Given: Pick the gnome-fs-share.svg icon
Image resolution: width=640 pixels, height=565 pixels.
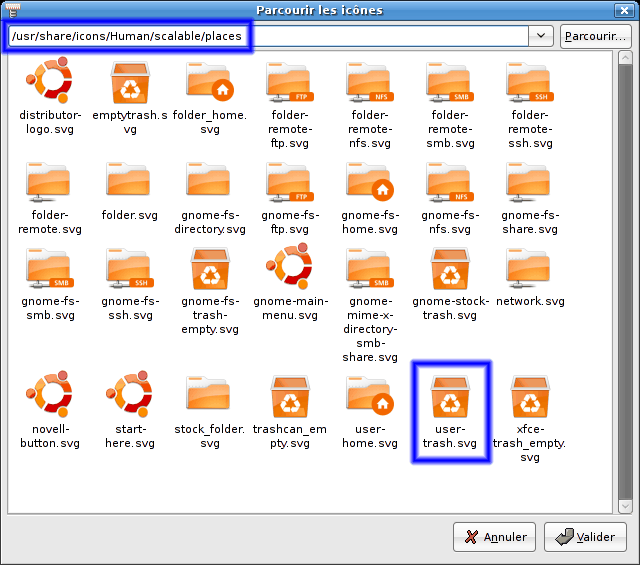Looking at the screenshot, I should click(x=528, y=182).
